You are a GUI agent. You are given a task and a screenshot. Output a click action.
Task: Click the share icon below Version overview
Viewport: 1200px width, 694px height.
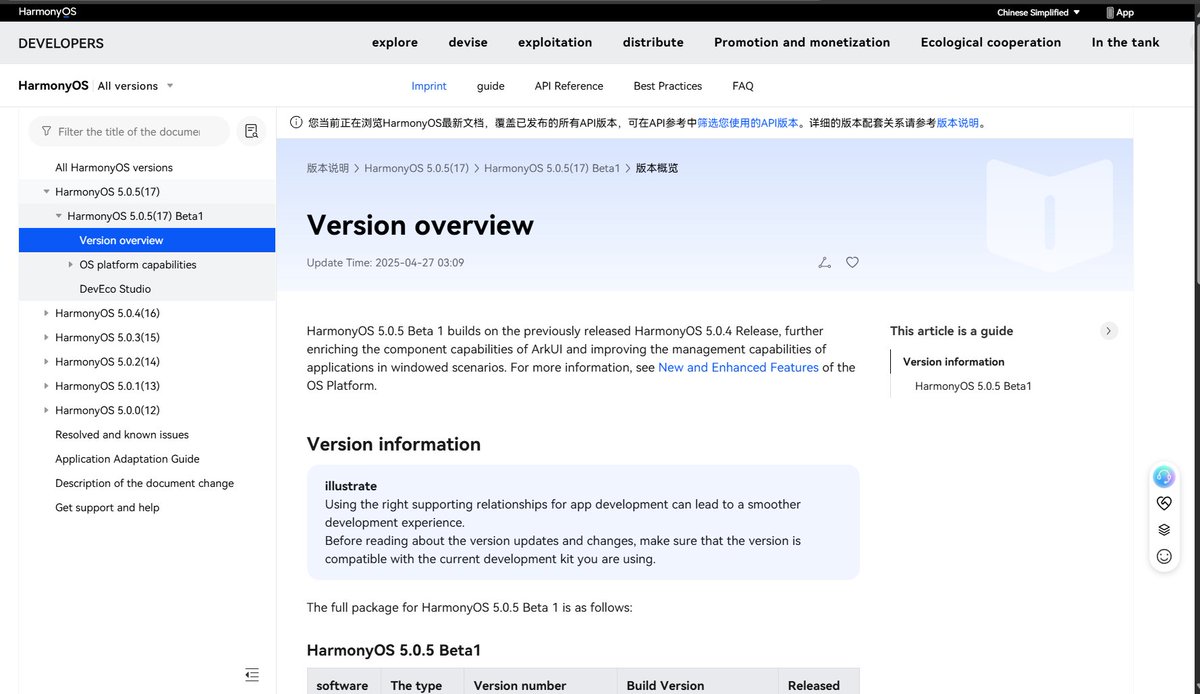coord(824,262)
